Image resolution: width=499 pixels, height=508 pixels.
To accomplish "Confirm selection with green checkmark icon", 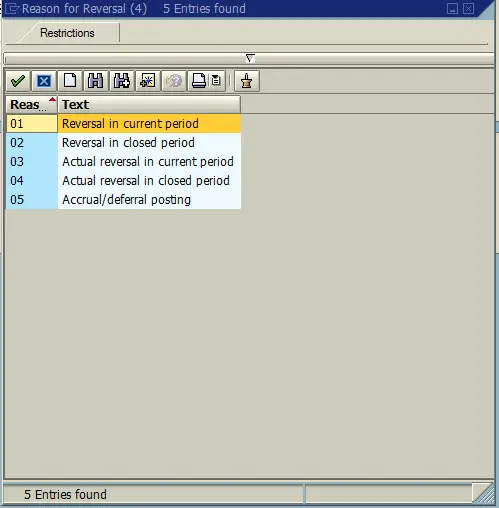I will tap(18, 81).
